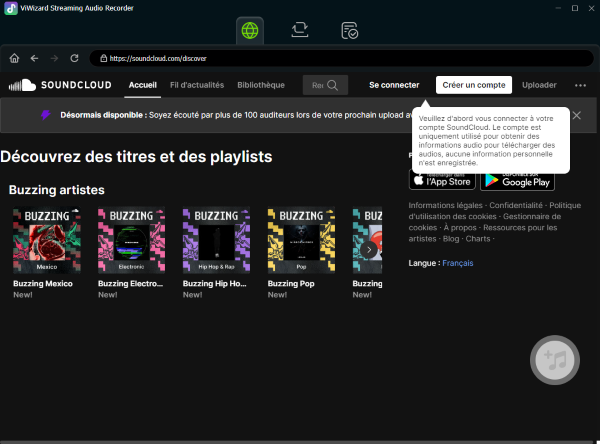
Task: Open the converting list icon
Action: (300, 30)
